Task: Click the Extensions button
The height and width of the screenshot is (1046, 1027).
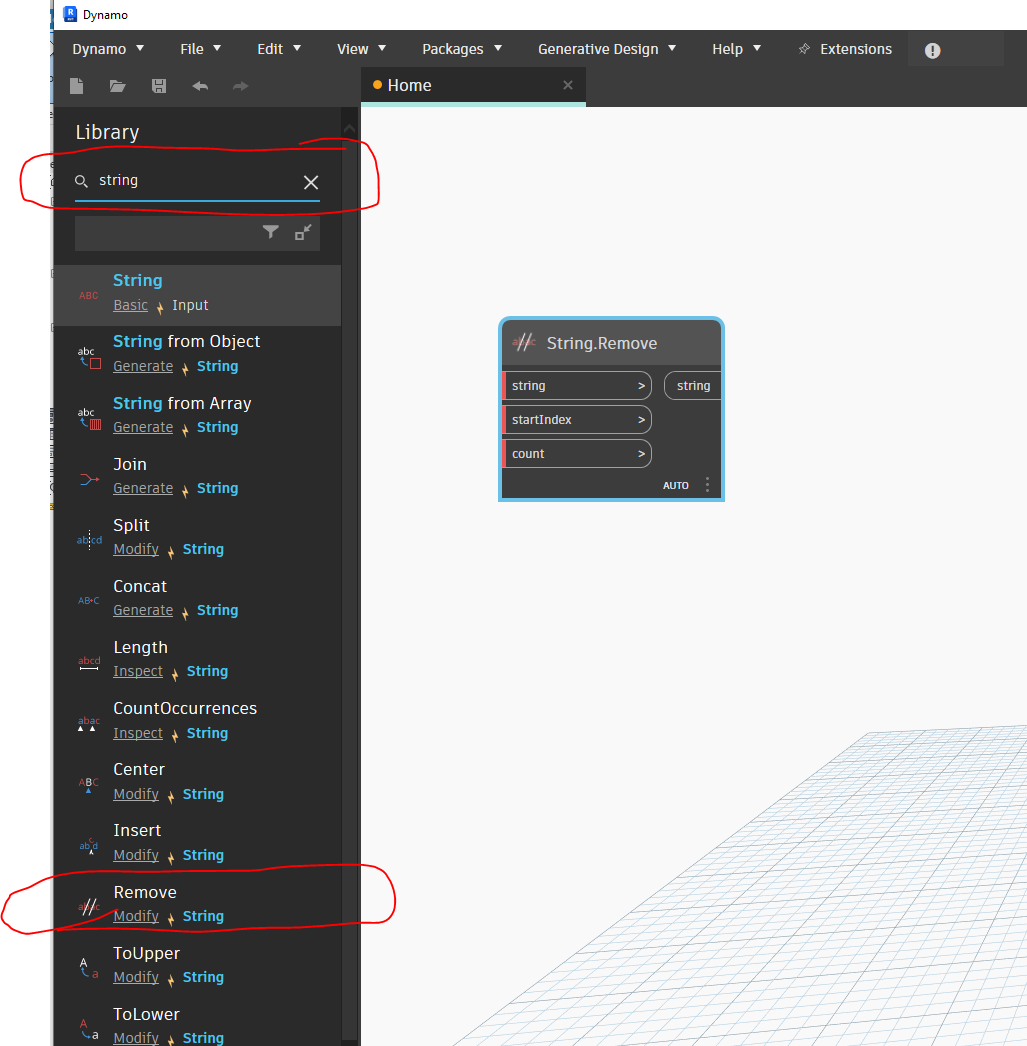Action: pos(845,49)
